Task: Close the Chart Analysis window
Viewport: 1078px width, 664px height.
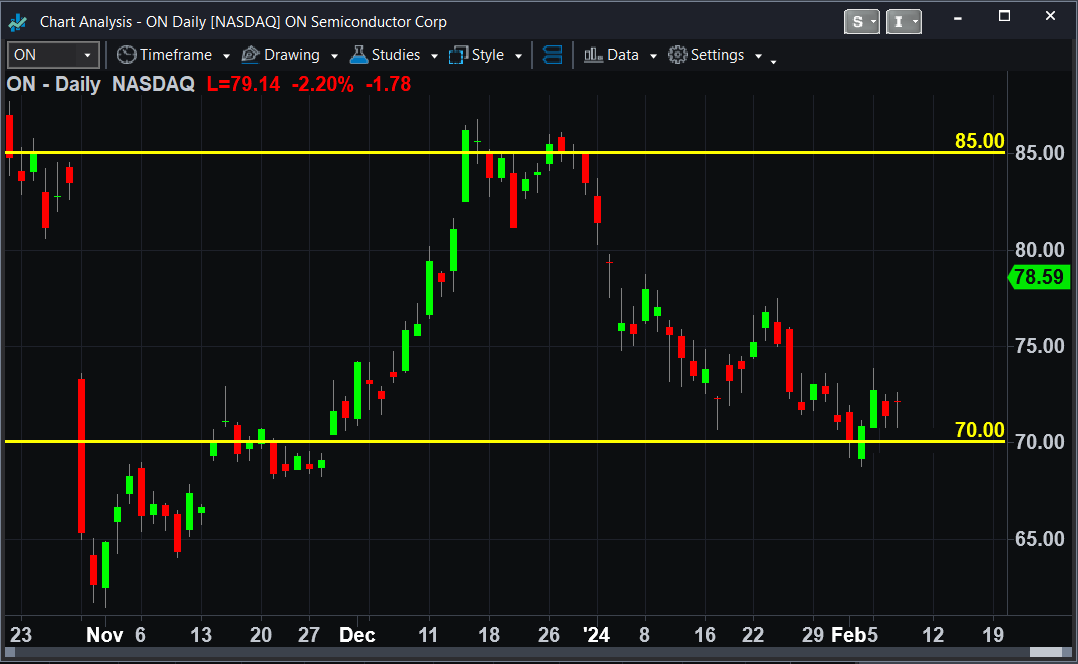Action: (1050, 16)
